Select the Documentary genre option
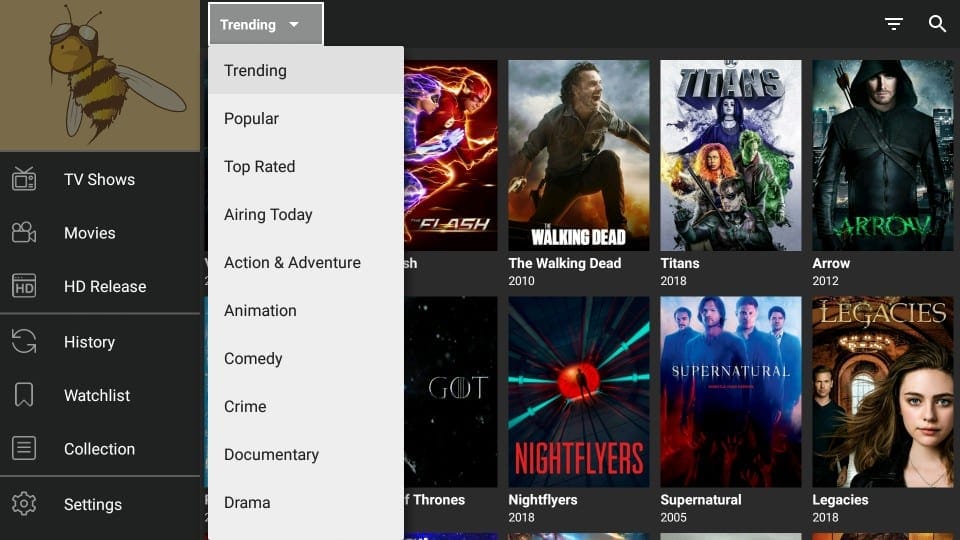960x540 pixels. click(306, 454)
